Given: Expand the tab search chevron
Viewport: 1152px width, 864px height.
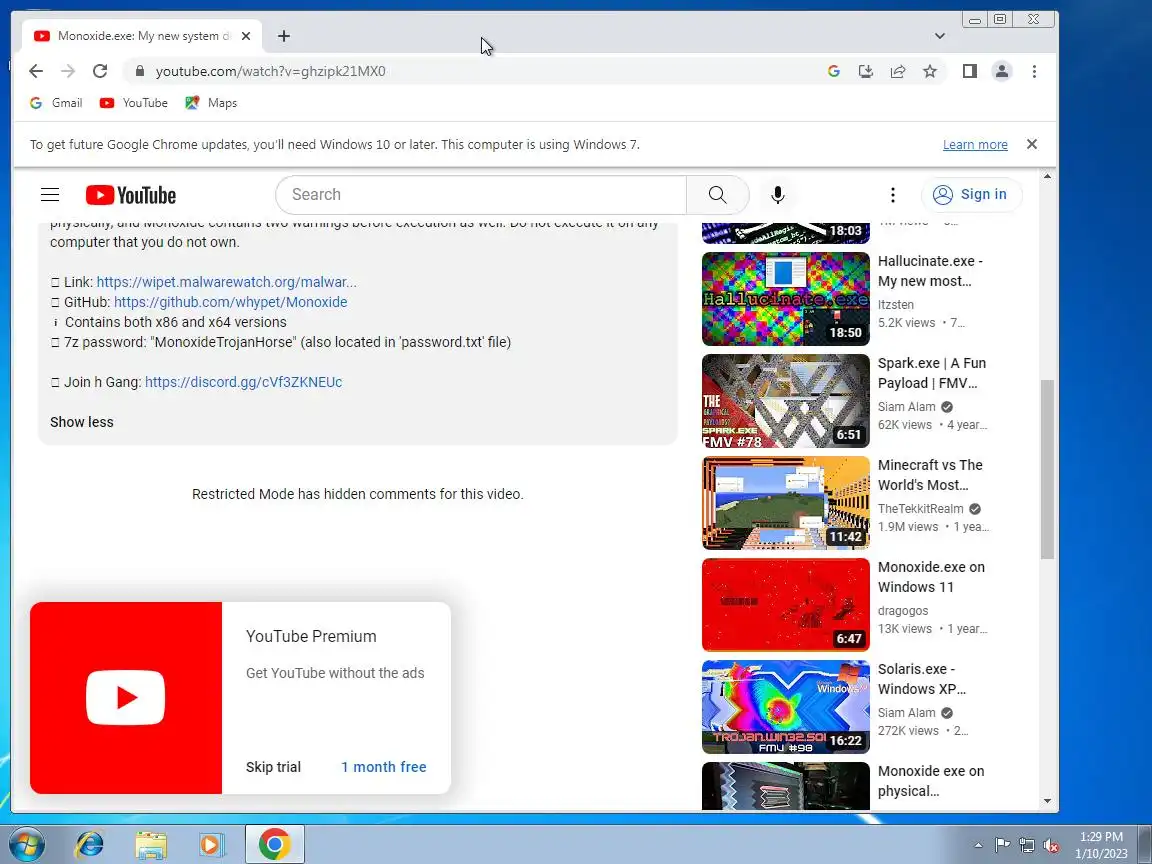Looking at the screenshot, I should pos(940,36).
